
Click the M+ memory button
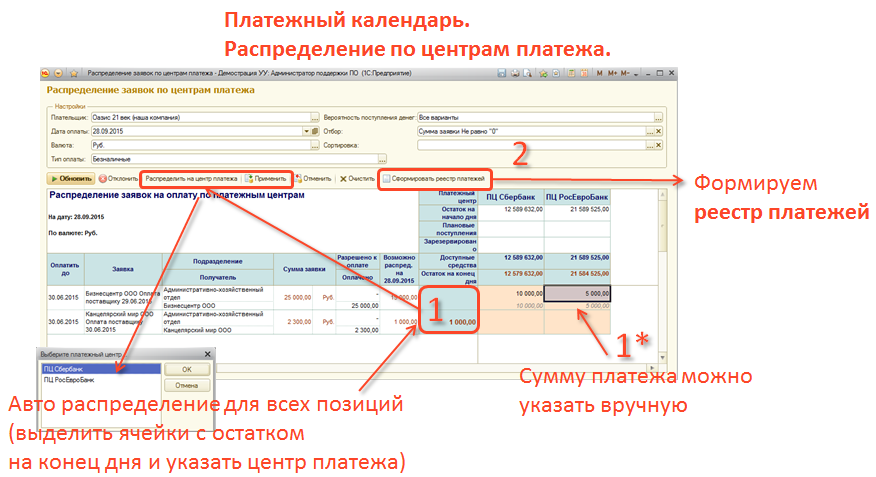pos(613,73)
